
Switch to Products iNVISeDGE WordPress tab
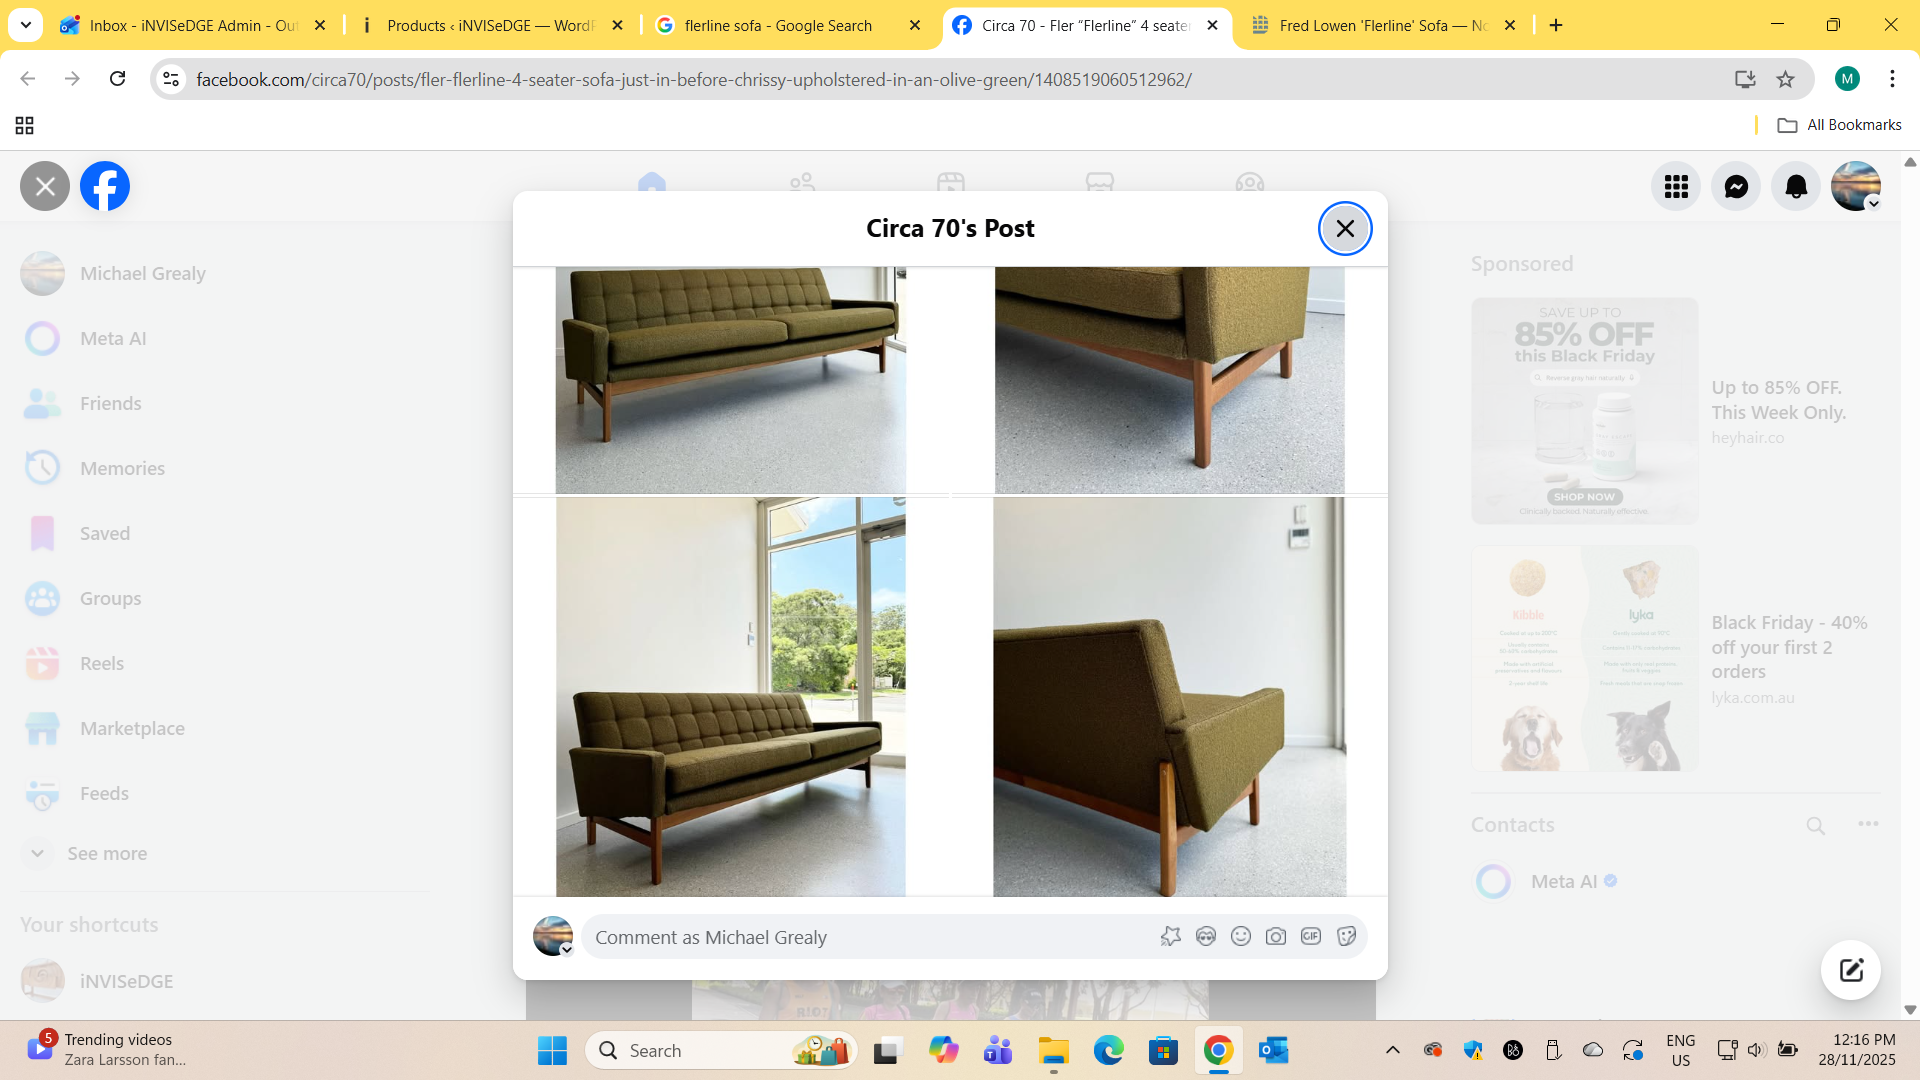[x=490, y=25]
